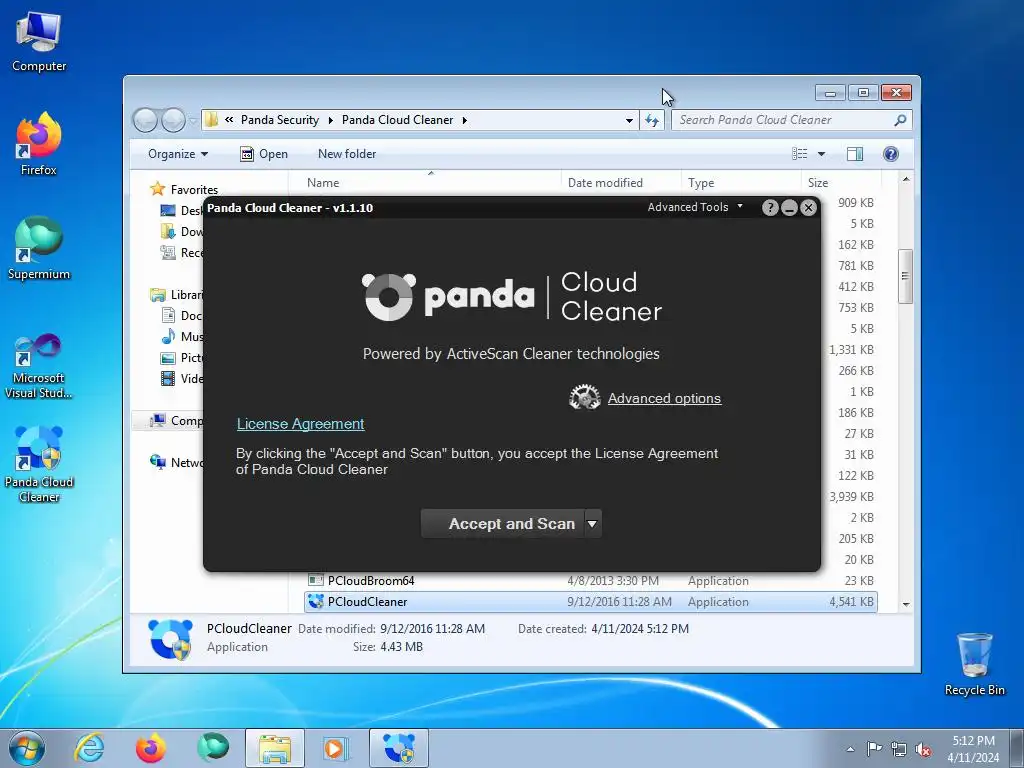Click Open in the Explorer toolbar
The image size is (1024, 768).
264,154
